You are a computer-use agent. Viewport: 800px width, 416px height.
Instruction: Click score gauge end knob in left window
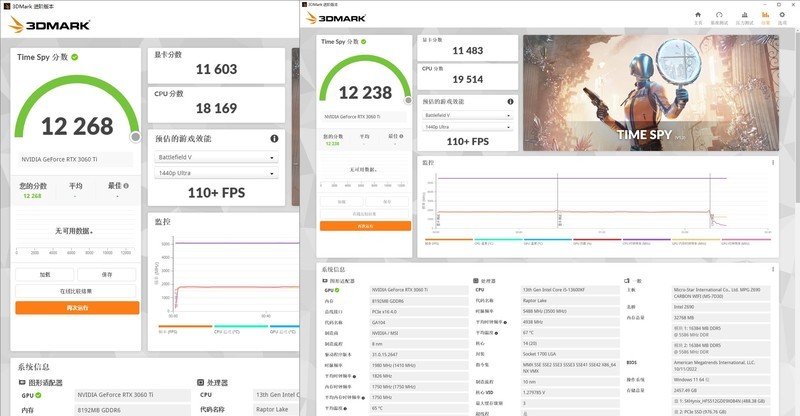pyautogui.click(x=135, y=137)
